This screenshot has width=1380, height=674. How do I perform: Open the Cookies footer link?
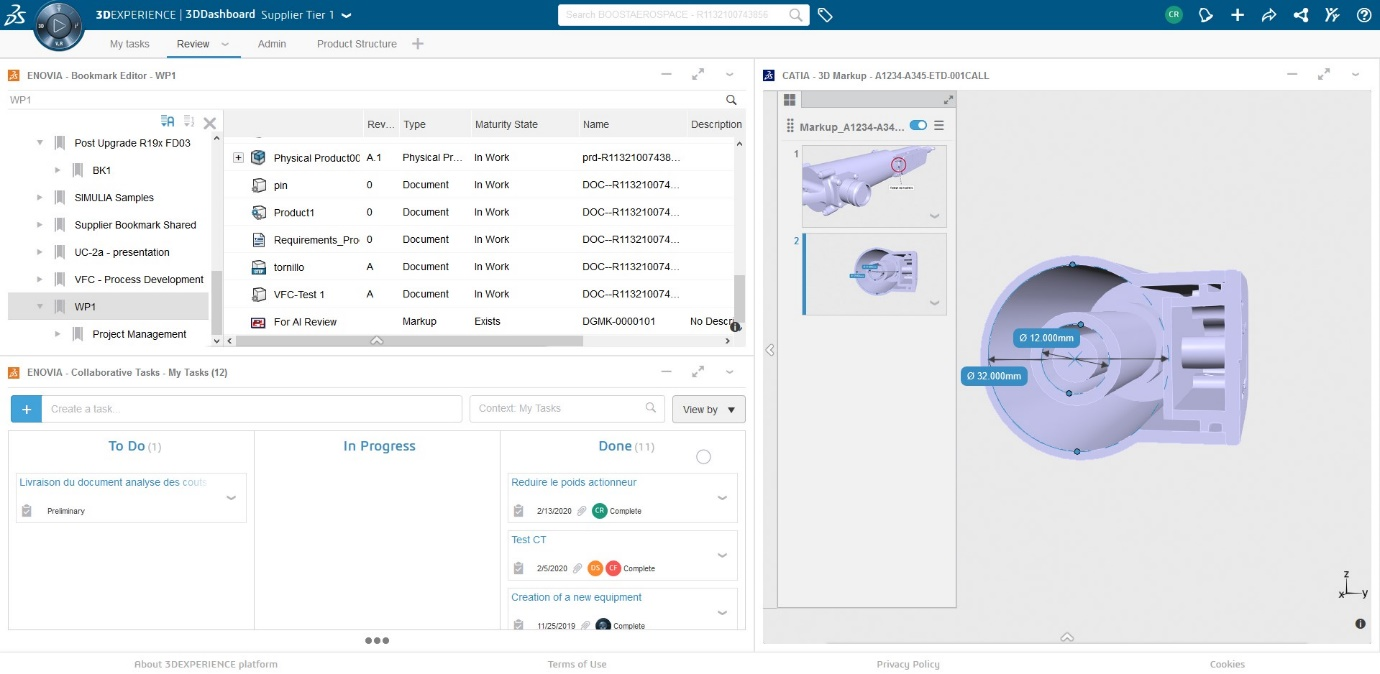(x=1227, y=664)
